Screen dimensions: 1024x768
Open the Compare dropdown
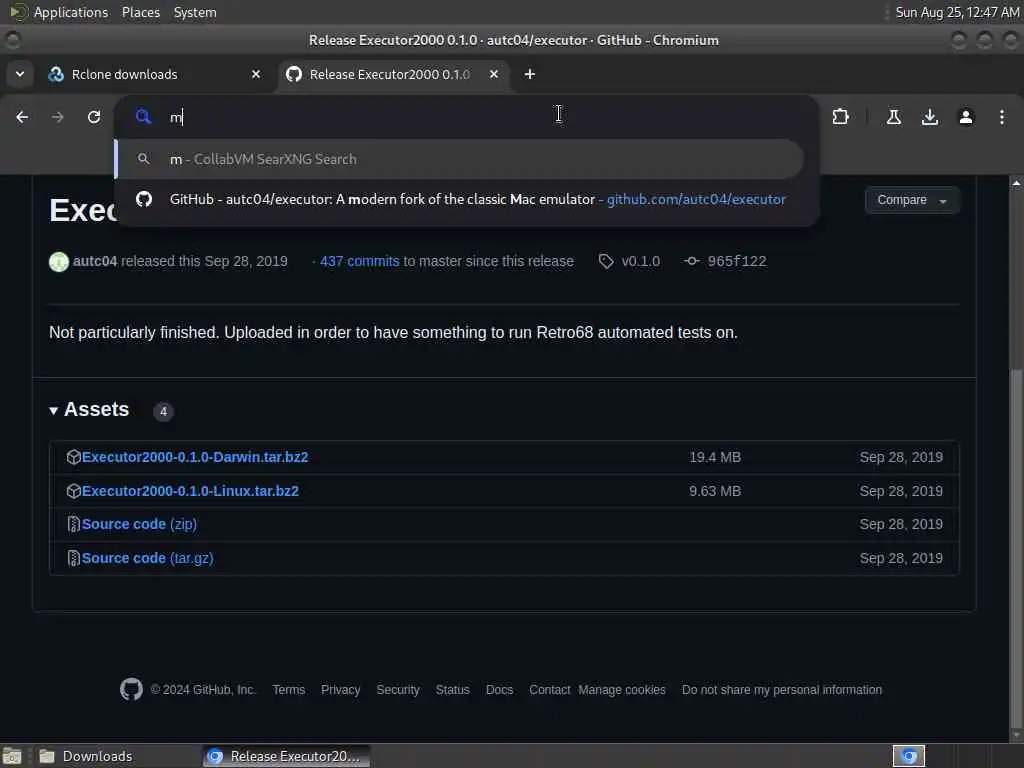912,200
